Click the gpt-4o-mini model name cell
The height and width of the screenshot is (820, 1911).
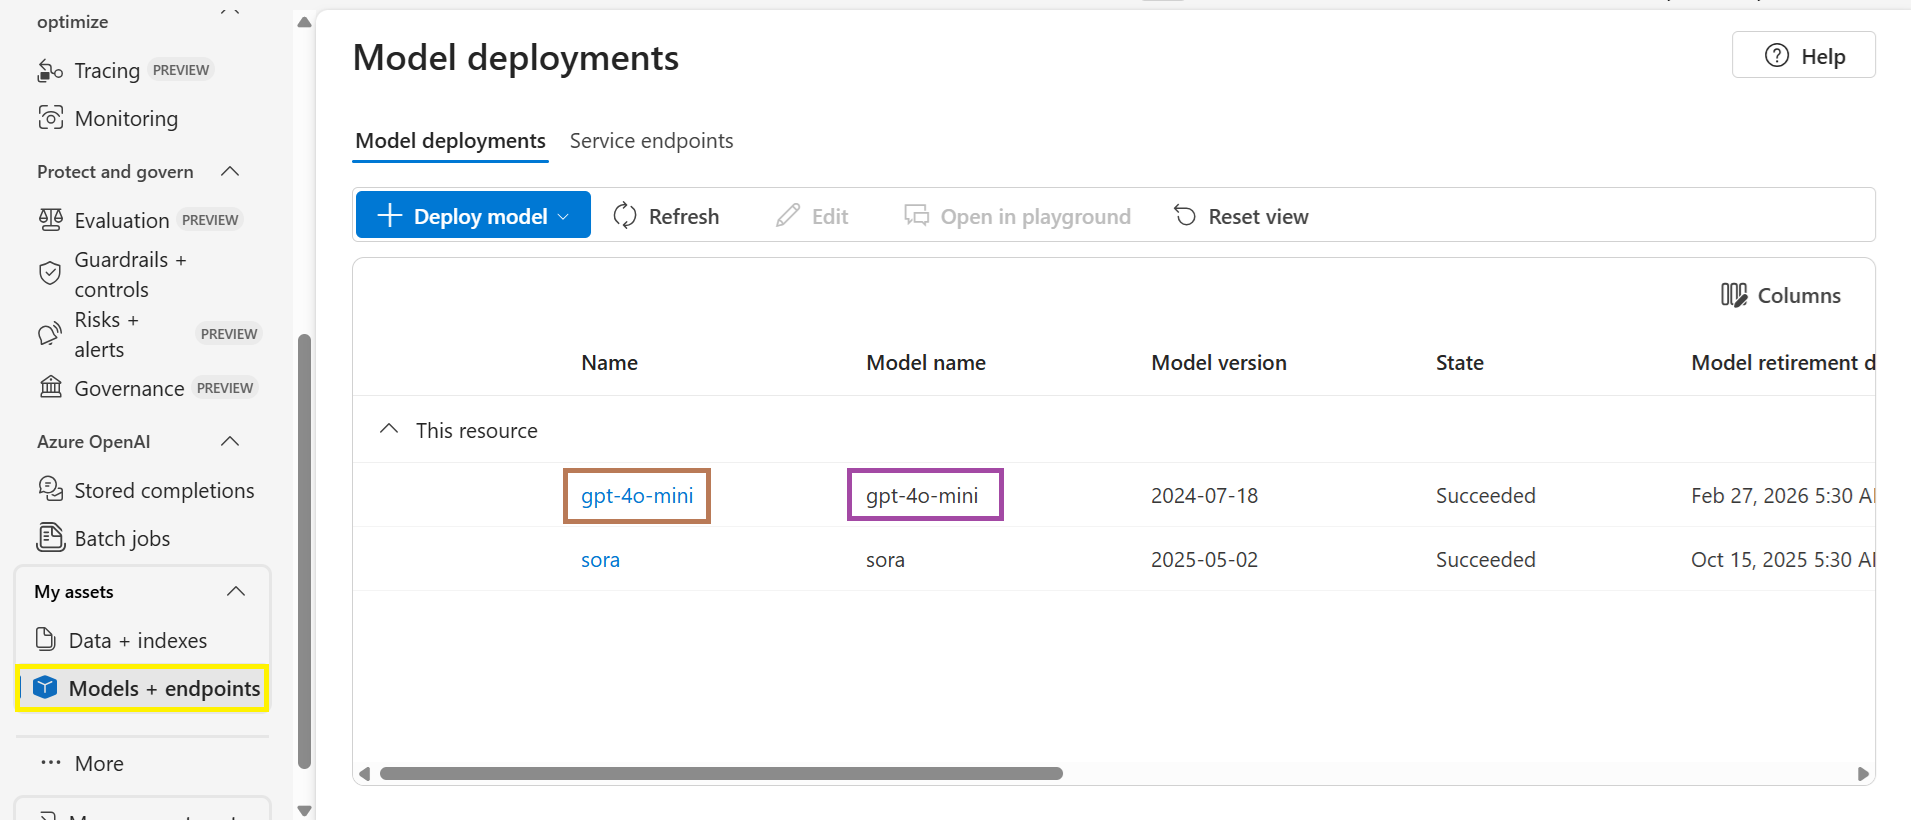[x=922, y=495]
